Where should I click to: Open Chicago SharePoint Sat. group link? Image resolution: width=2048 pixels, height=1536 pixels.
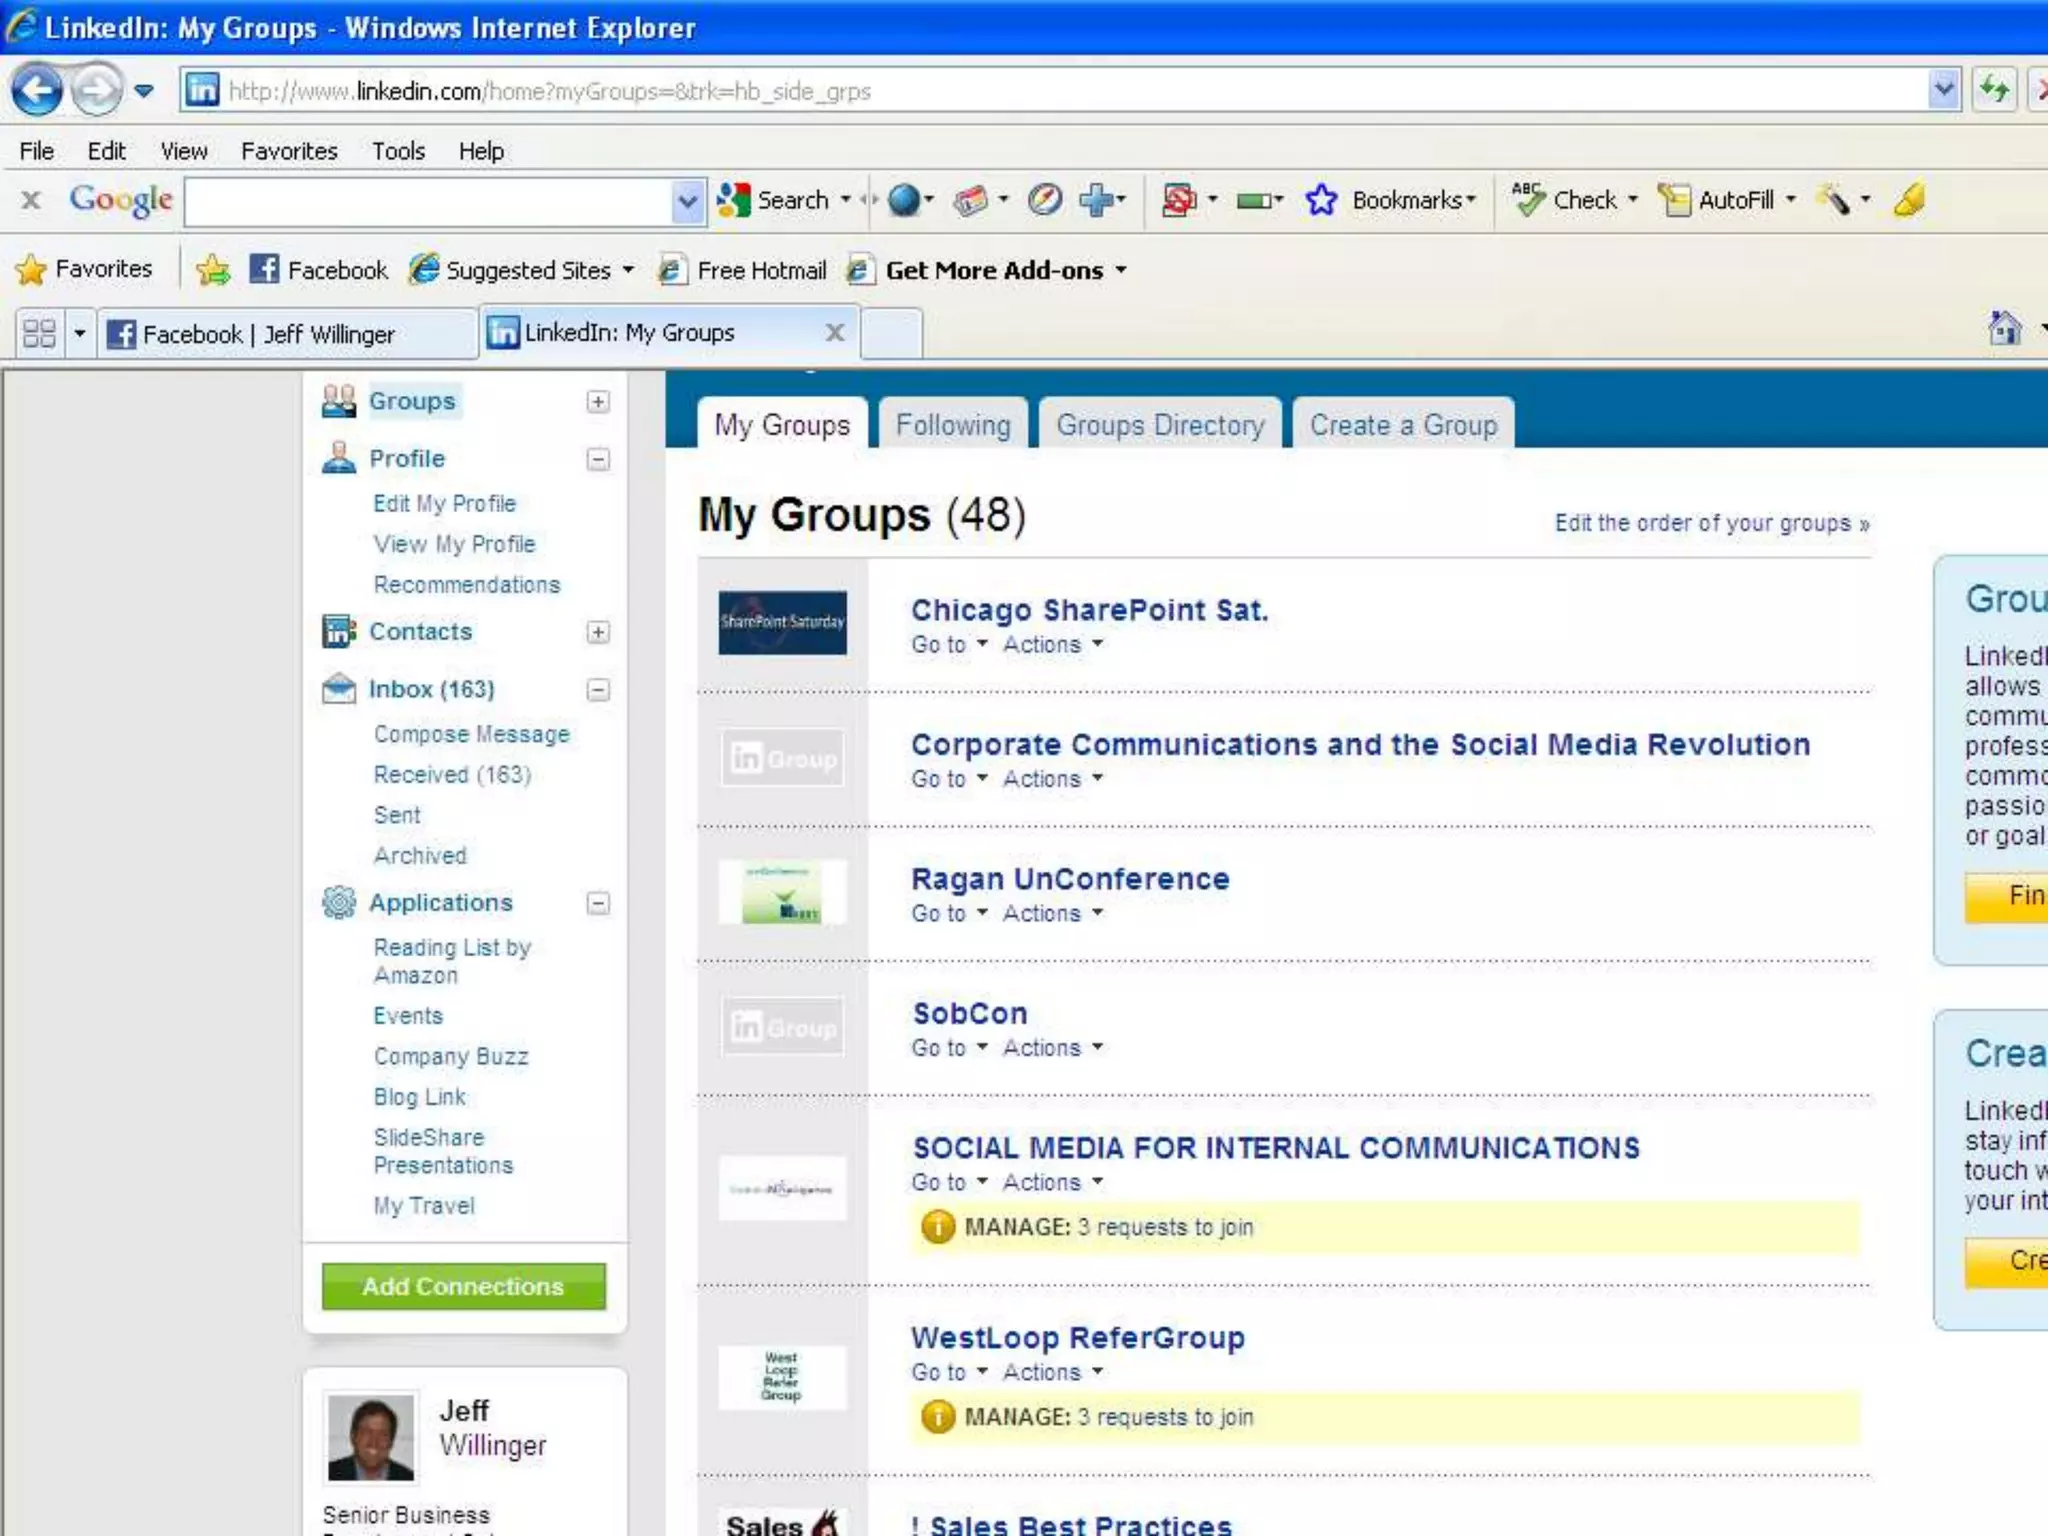click(x=1089, y=610)
